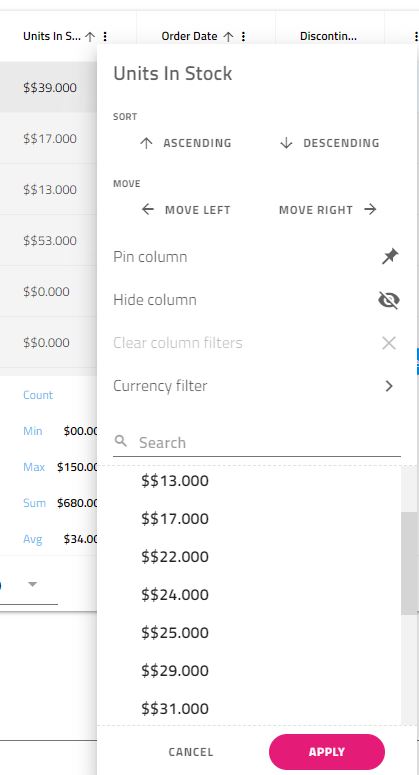
Task: Cancel the filter dialog
Action: coord(191,752)
